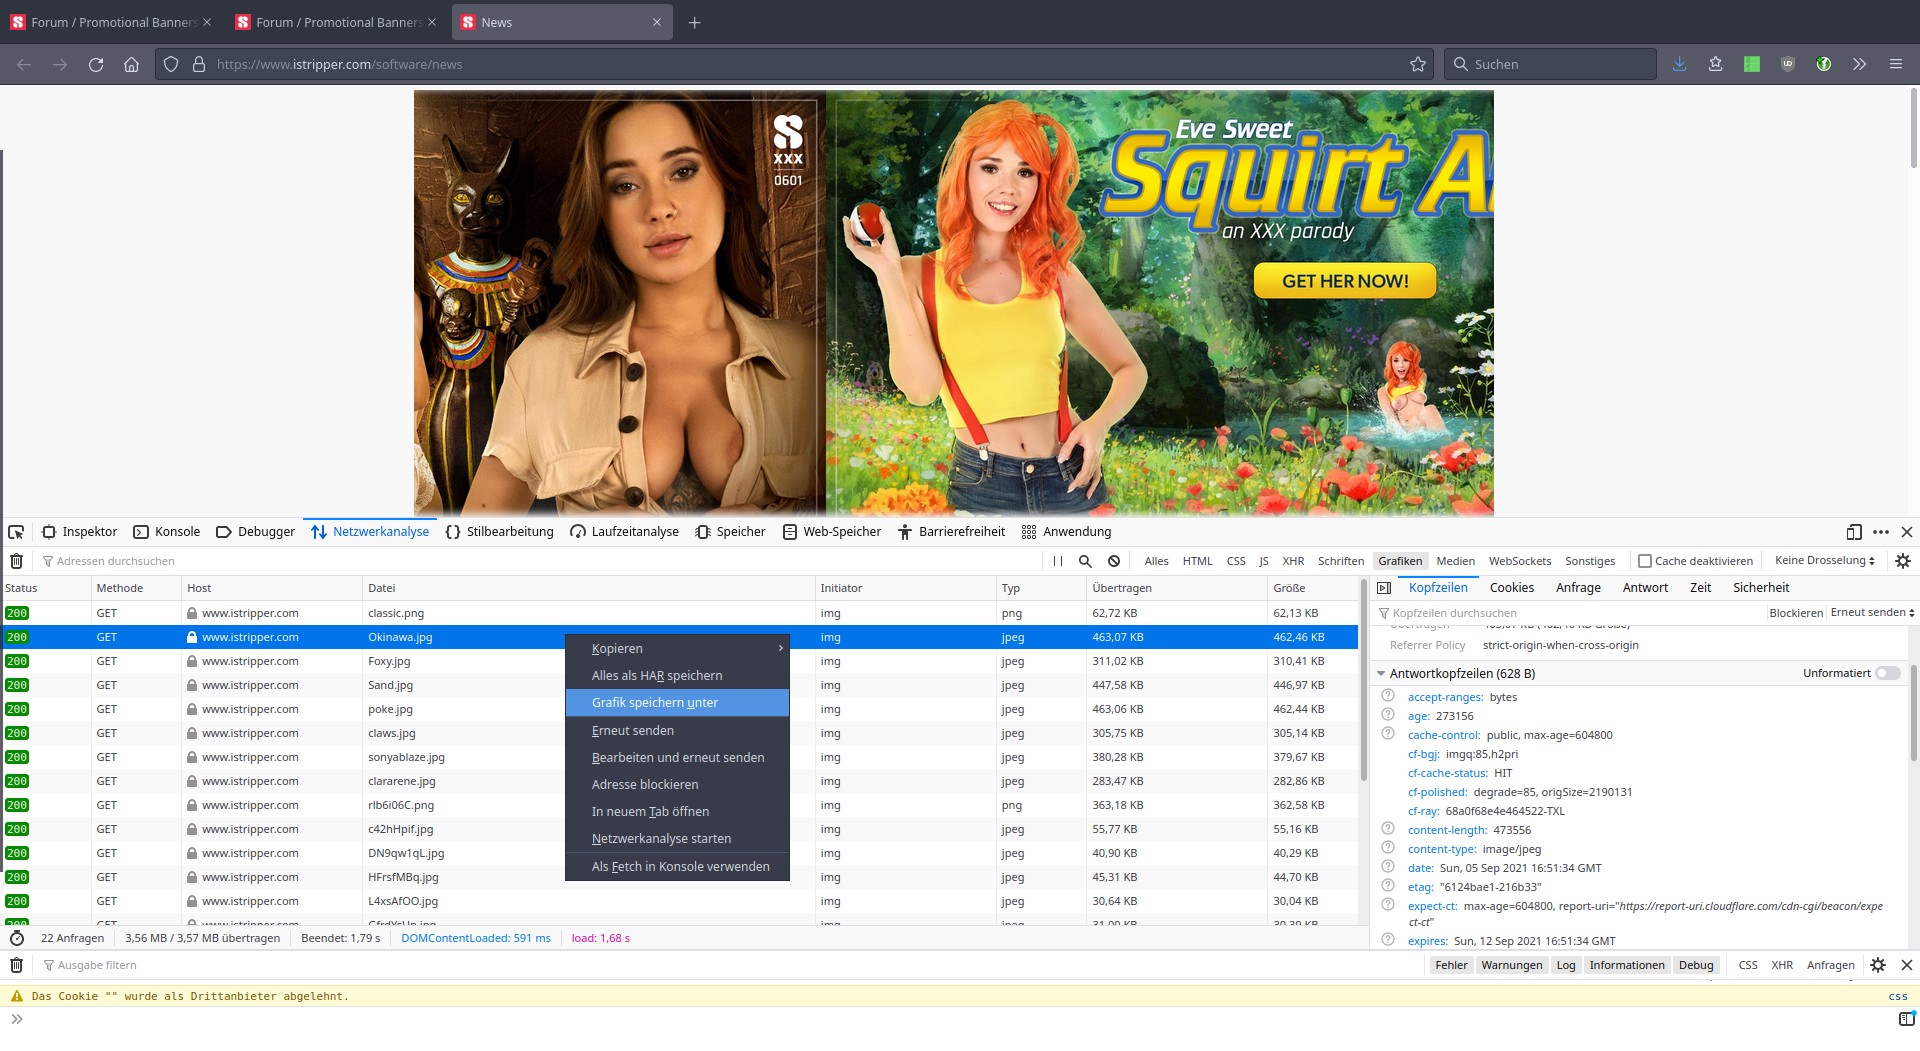Focus Kopfzeilen durchsuchen field
This screenshot has height=1051, width=1920.
click(x=1570, y=613)
